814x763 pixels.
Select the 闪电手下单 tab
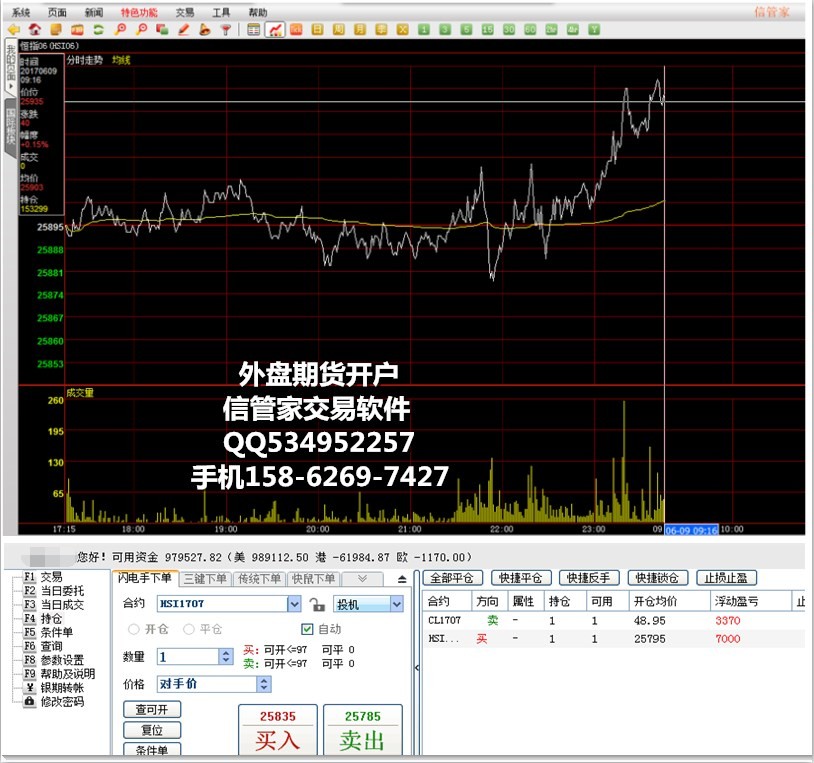coord(145,578)
